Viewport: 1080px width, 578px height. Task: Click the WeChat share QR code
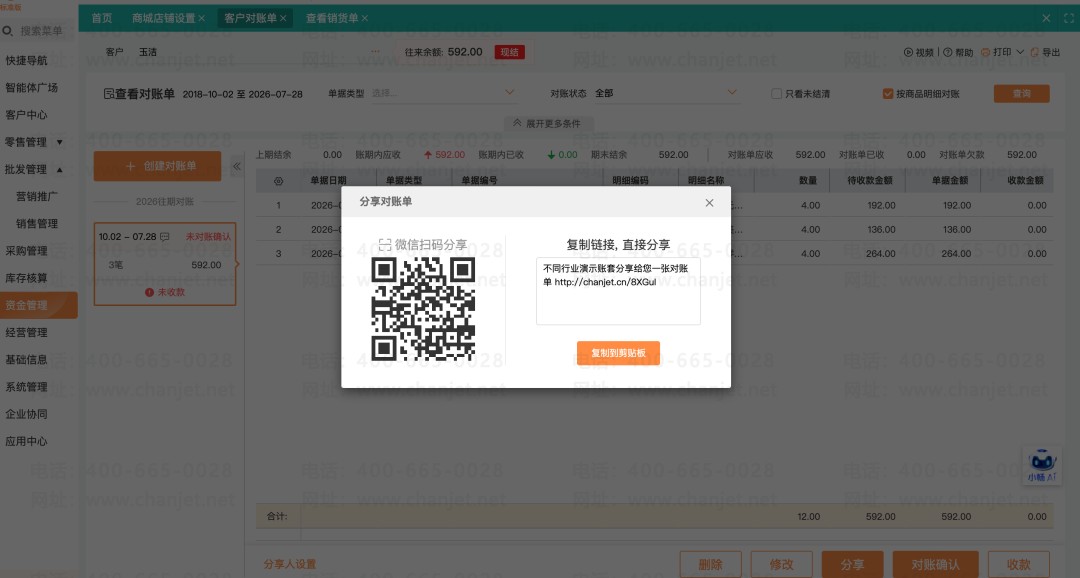(423, 309)
